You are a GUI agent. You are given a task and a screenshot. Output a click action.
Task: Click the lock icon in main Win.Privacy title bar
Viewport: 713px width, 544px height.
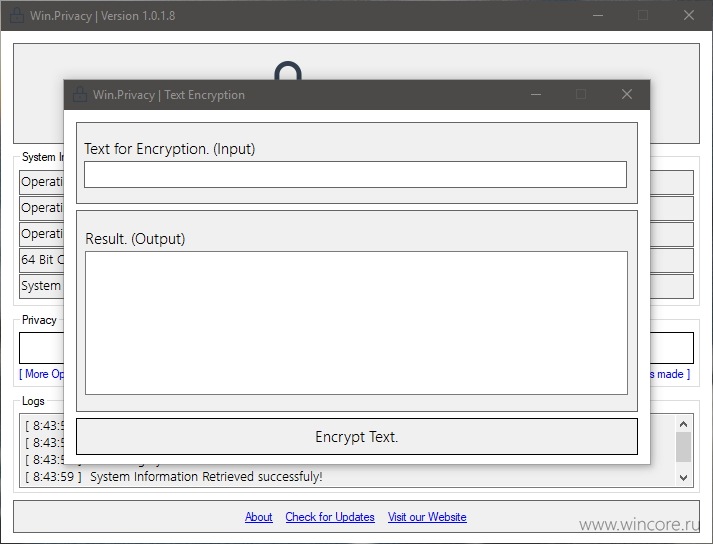17,15
